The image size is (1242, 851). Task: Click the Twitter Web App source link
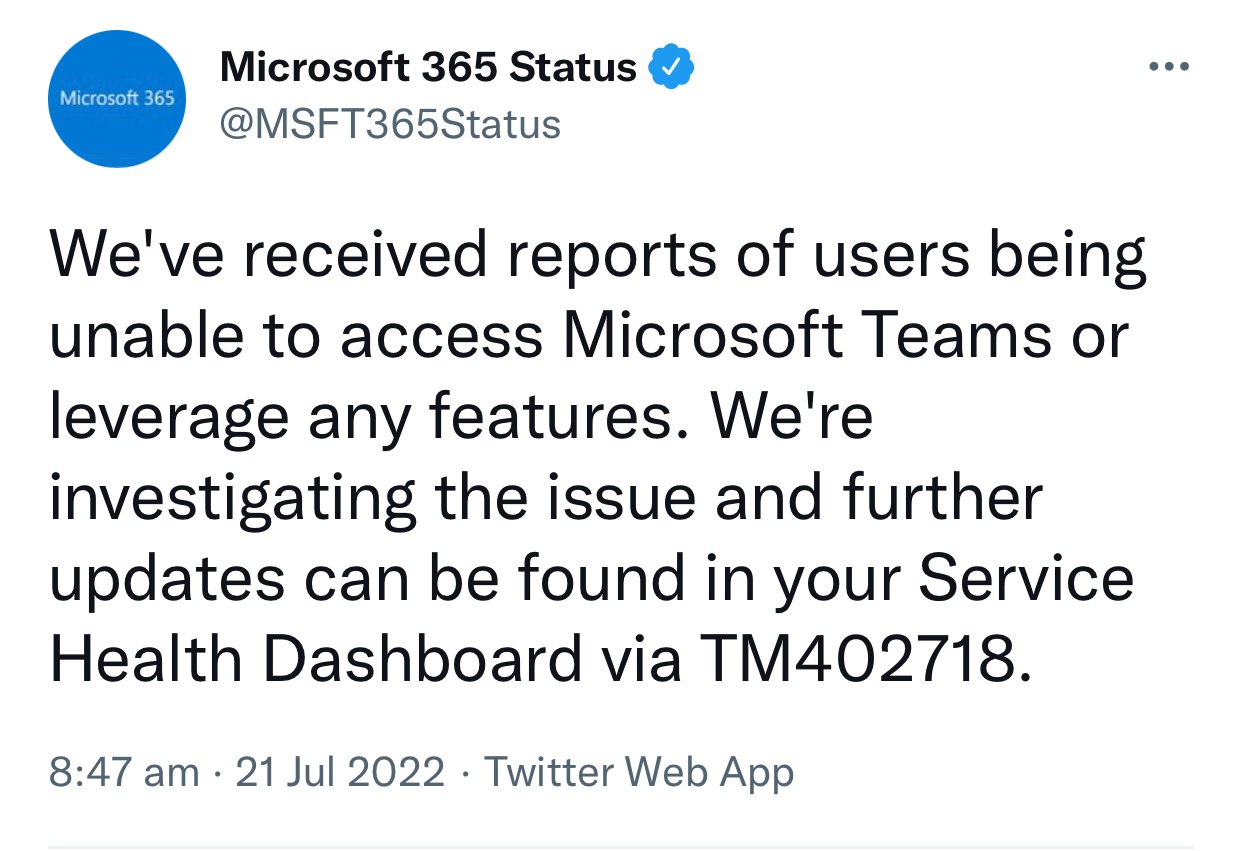(x=639, y=773)
